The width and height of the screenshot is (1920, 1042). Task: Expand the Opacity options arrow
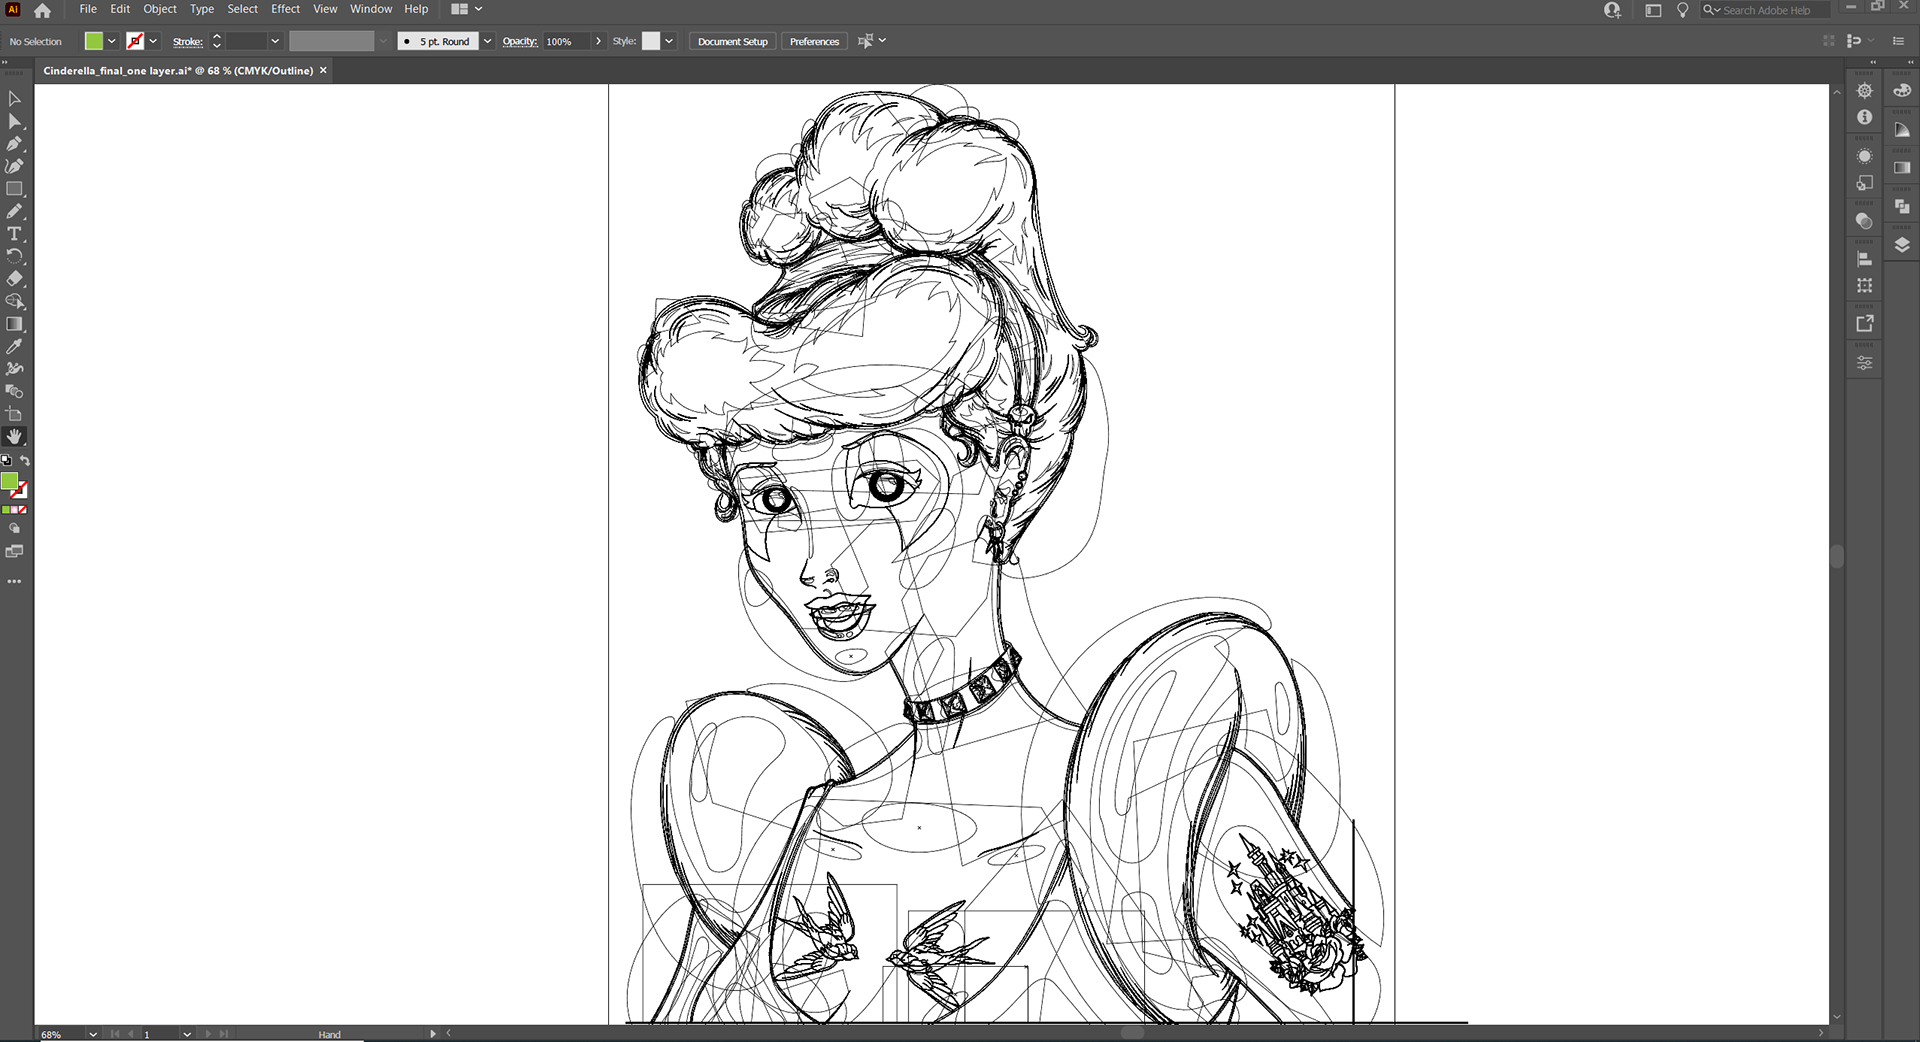click(598, 41)
